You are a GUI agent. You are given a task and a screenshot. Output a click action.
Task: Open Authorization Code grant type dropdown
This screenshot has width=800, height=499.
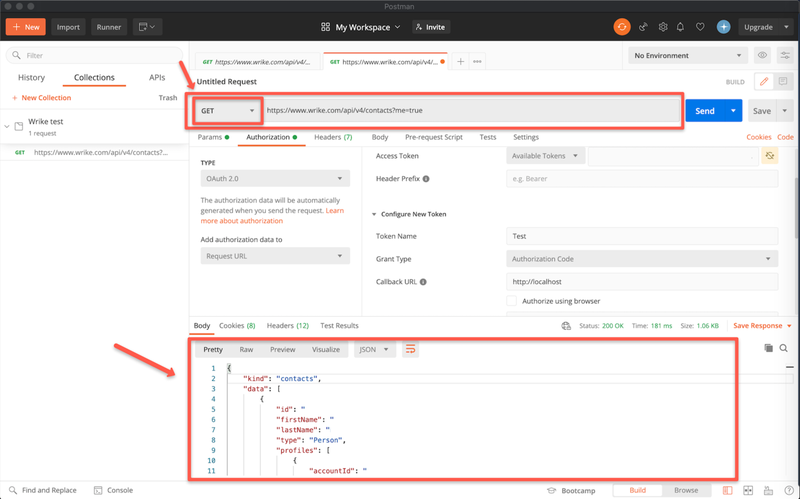coord(642,259)
